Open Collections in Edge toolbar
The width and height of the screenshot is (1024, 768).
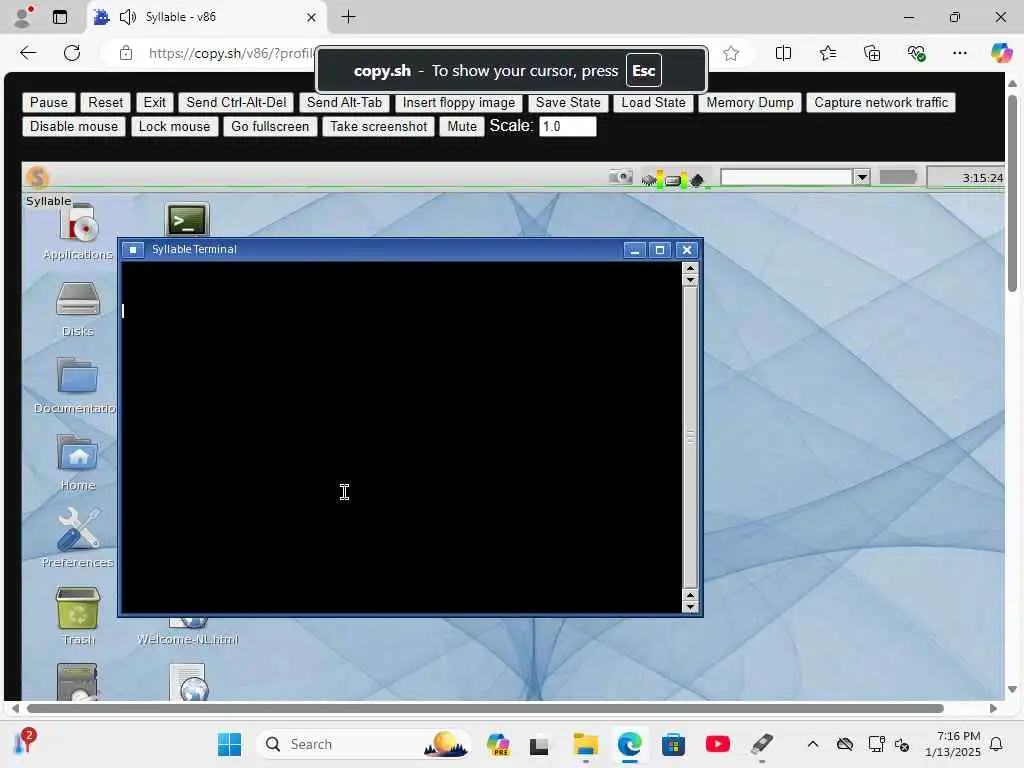pyautogui.click(x=872, y=53)
